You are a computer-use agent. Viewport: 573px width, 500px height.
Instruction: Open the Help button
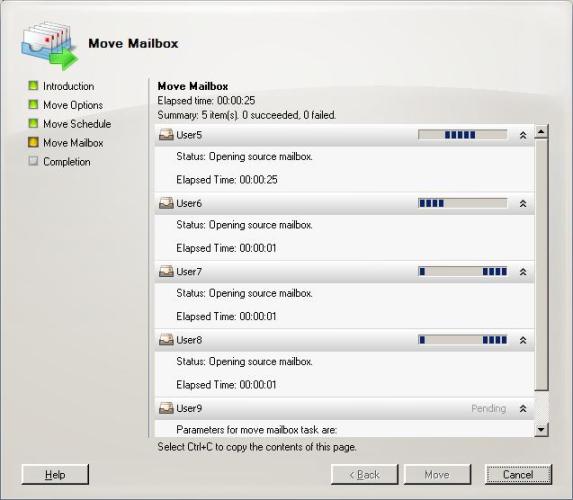[x=55, y=474]
